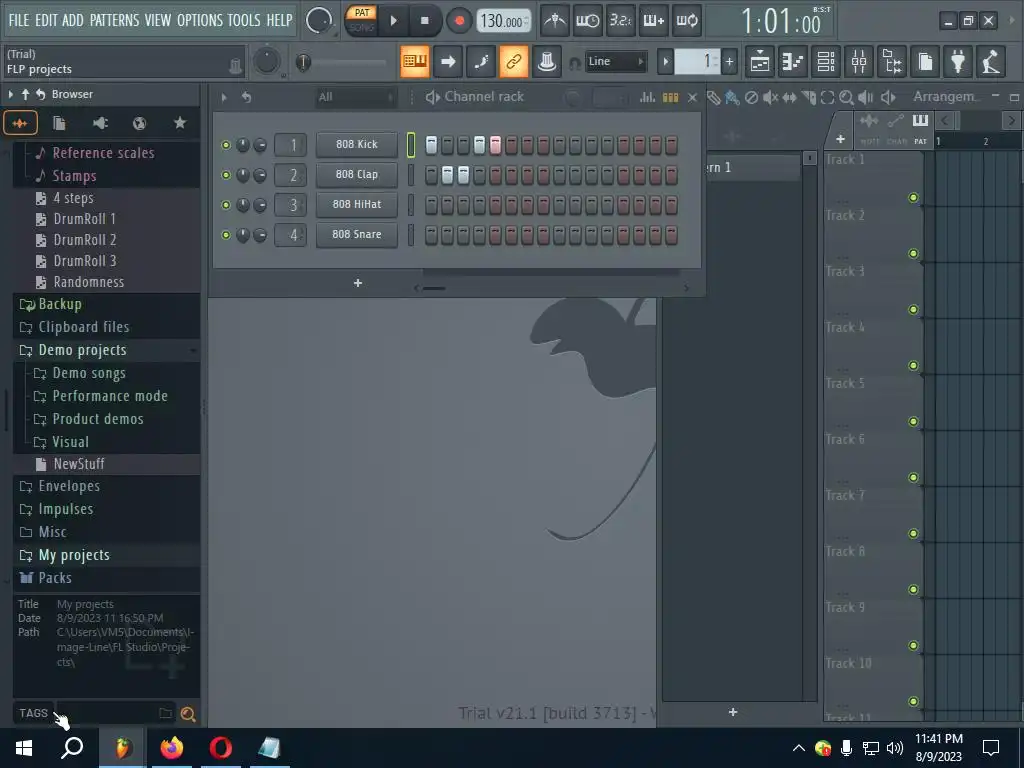Open the EDIT menu
The width and height of the screenshot is (1024, 768).
[46, 20]
